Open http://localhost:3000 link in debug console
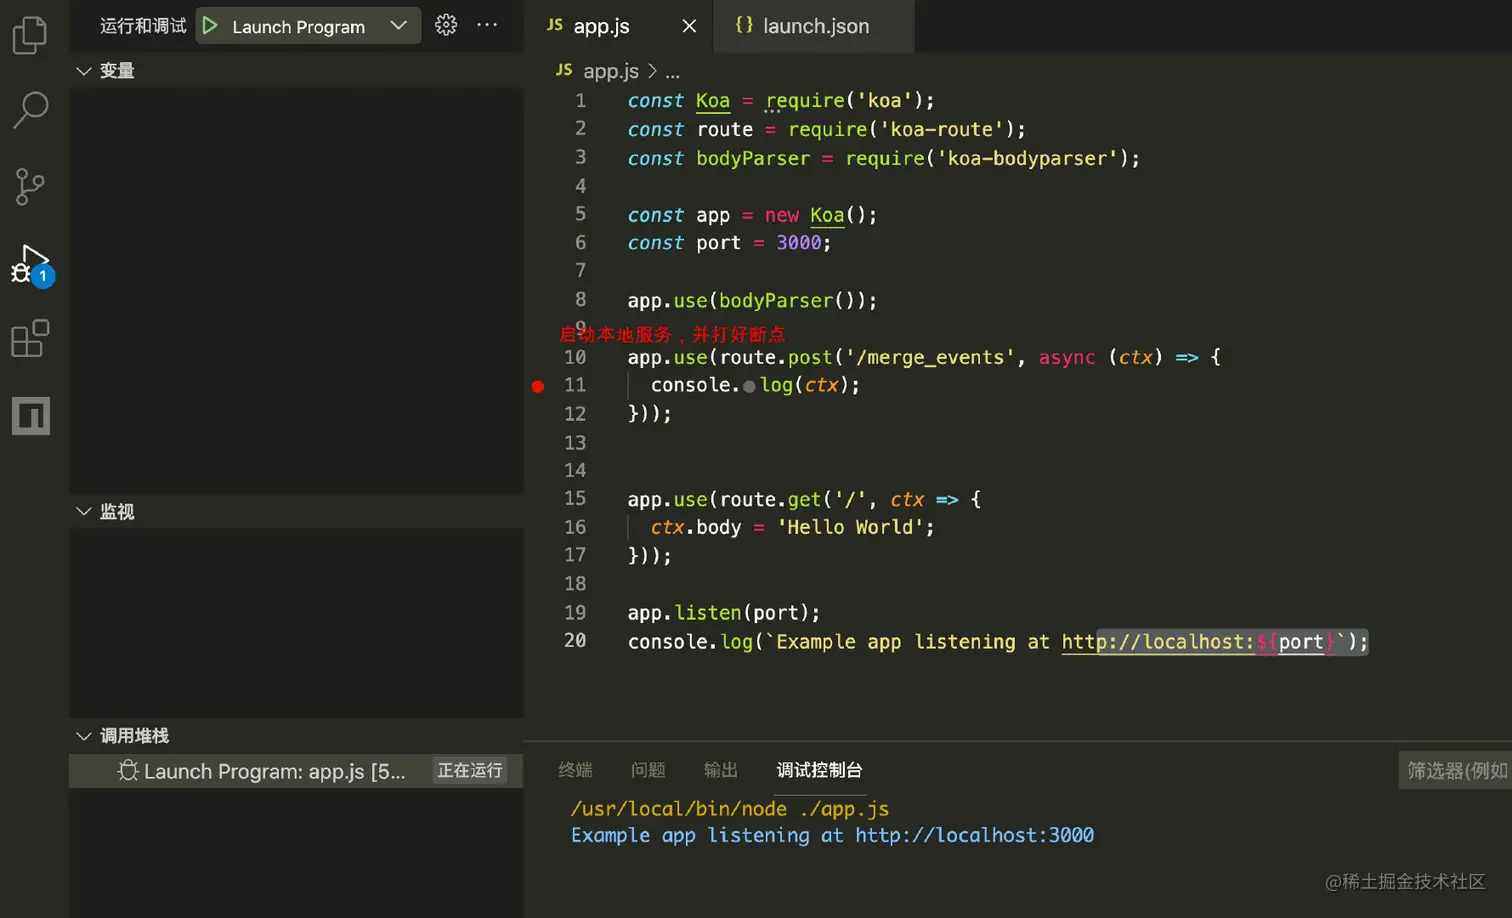The height and width of the screenshot is (918, 1512). click(974, 835)
